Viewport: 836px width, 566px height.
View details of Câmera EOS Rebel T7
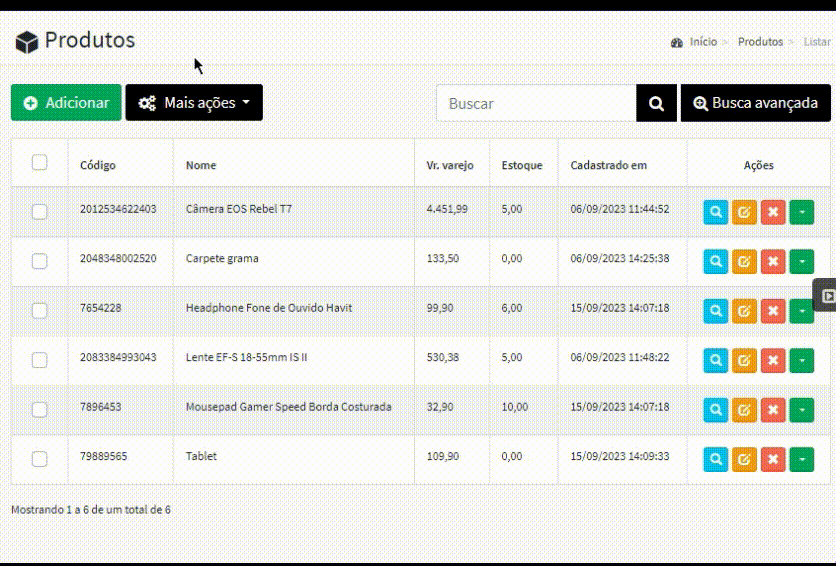[x=716, y=212]
